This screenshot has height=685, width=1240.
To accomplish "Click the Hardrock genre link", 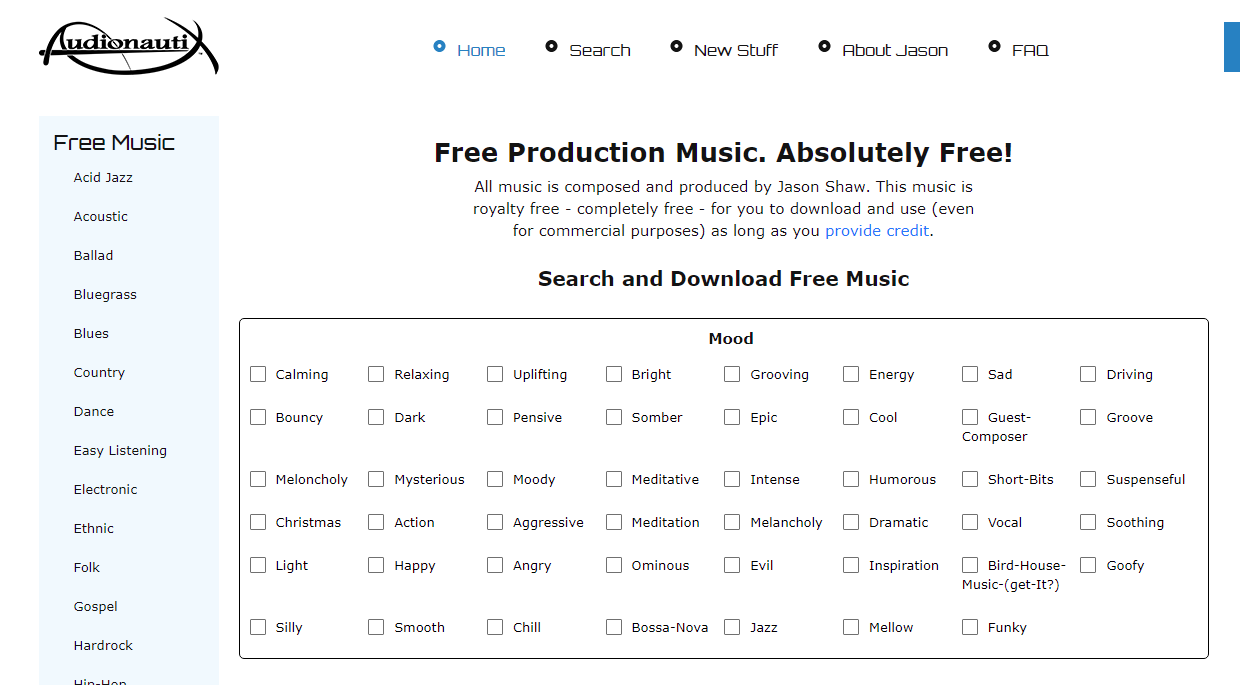I will point(103,646).
